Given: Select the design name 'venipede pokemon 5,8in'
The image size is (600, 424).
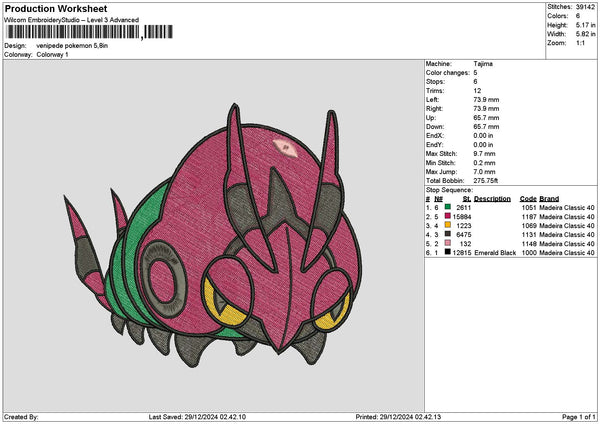Looking at the screenshot, I should click(72, 46).
